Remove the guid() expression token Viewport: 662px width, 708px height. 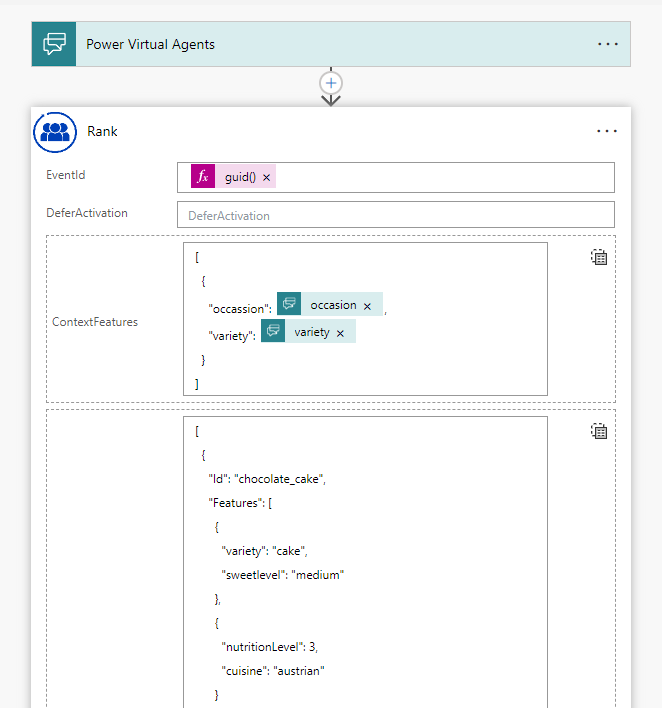click(x=267, y=178)
